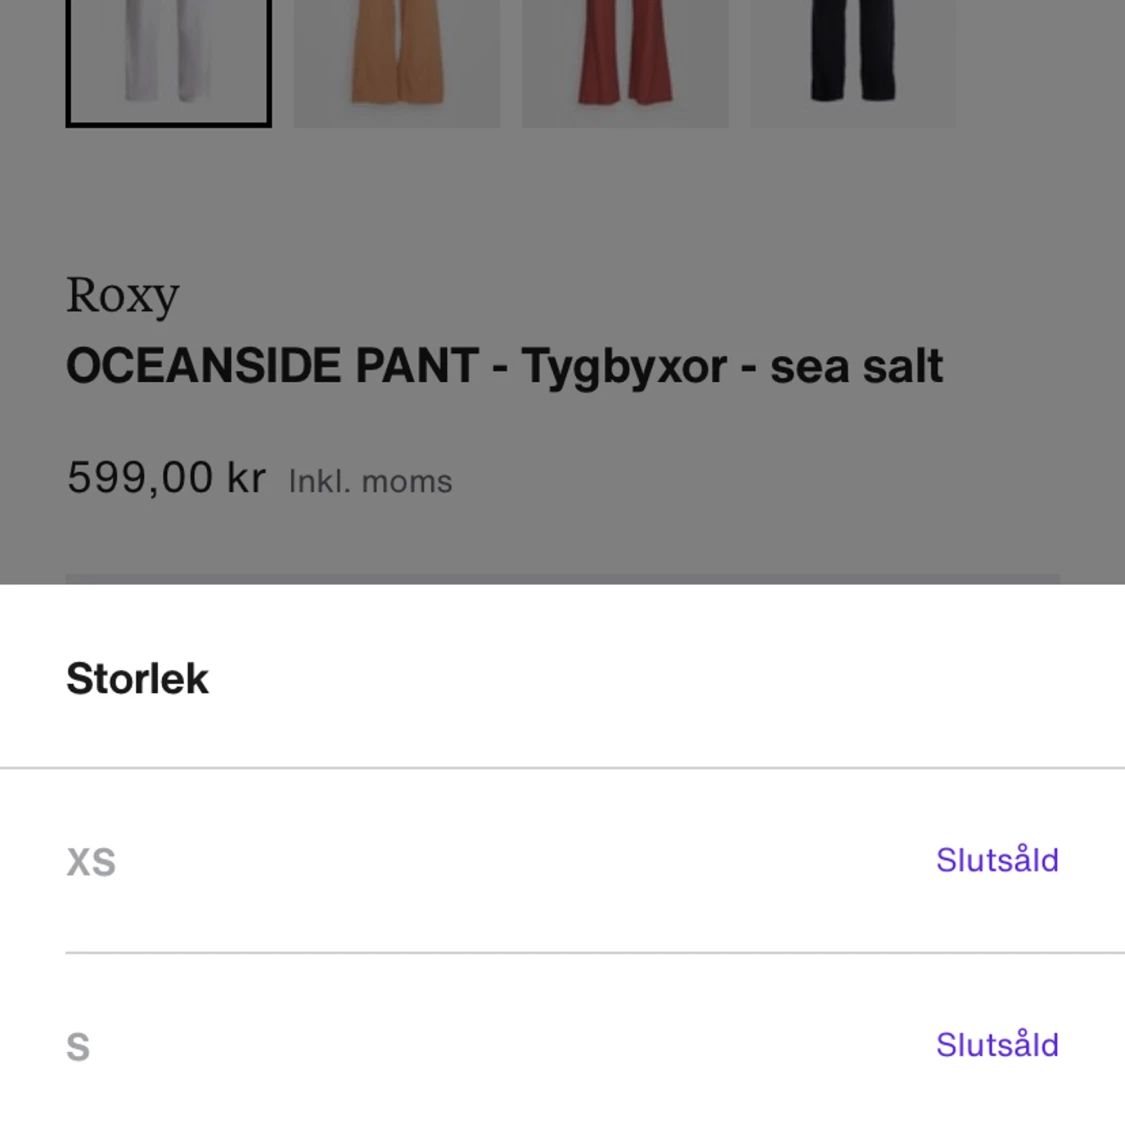Select size S from the list
Viewport: 1125px width, 1124px height.
point(78,1047)
